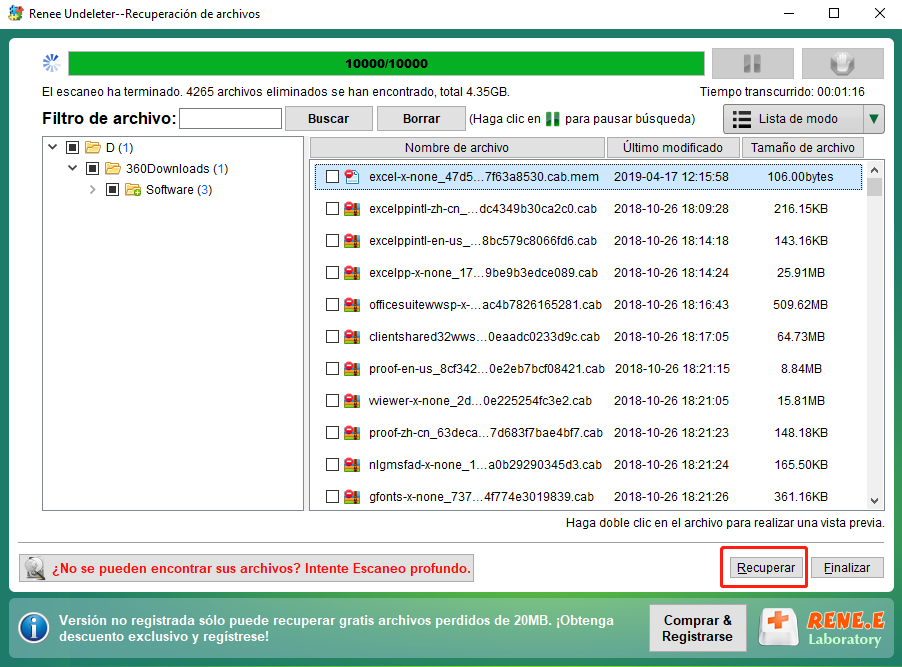Select the D (1) tree label
This screenshot has height=667, width=902.
pos(119,148)
